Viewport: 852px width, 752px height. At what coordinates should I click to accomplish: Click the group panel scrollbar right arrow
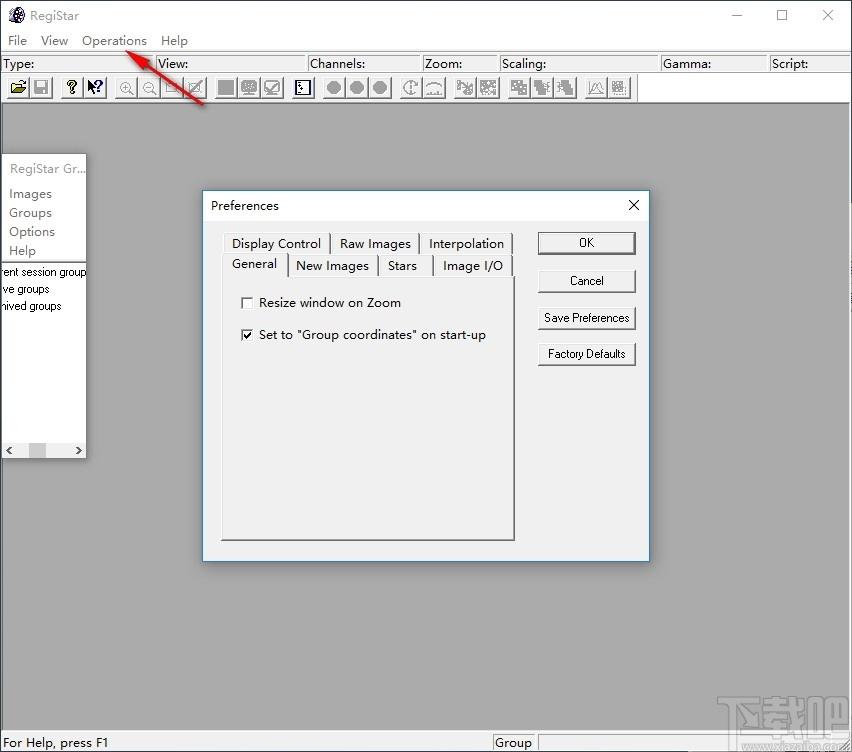pyautogui.click(x=78, y=450)
